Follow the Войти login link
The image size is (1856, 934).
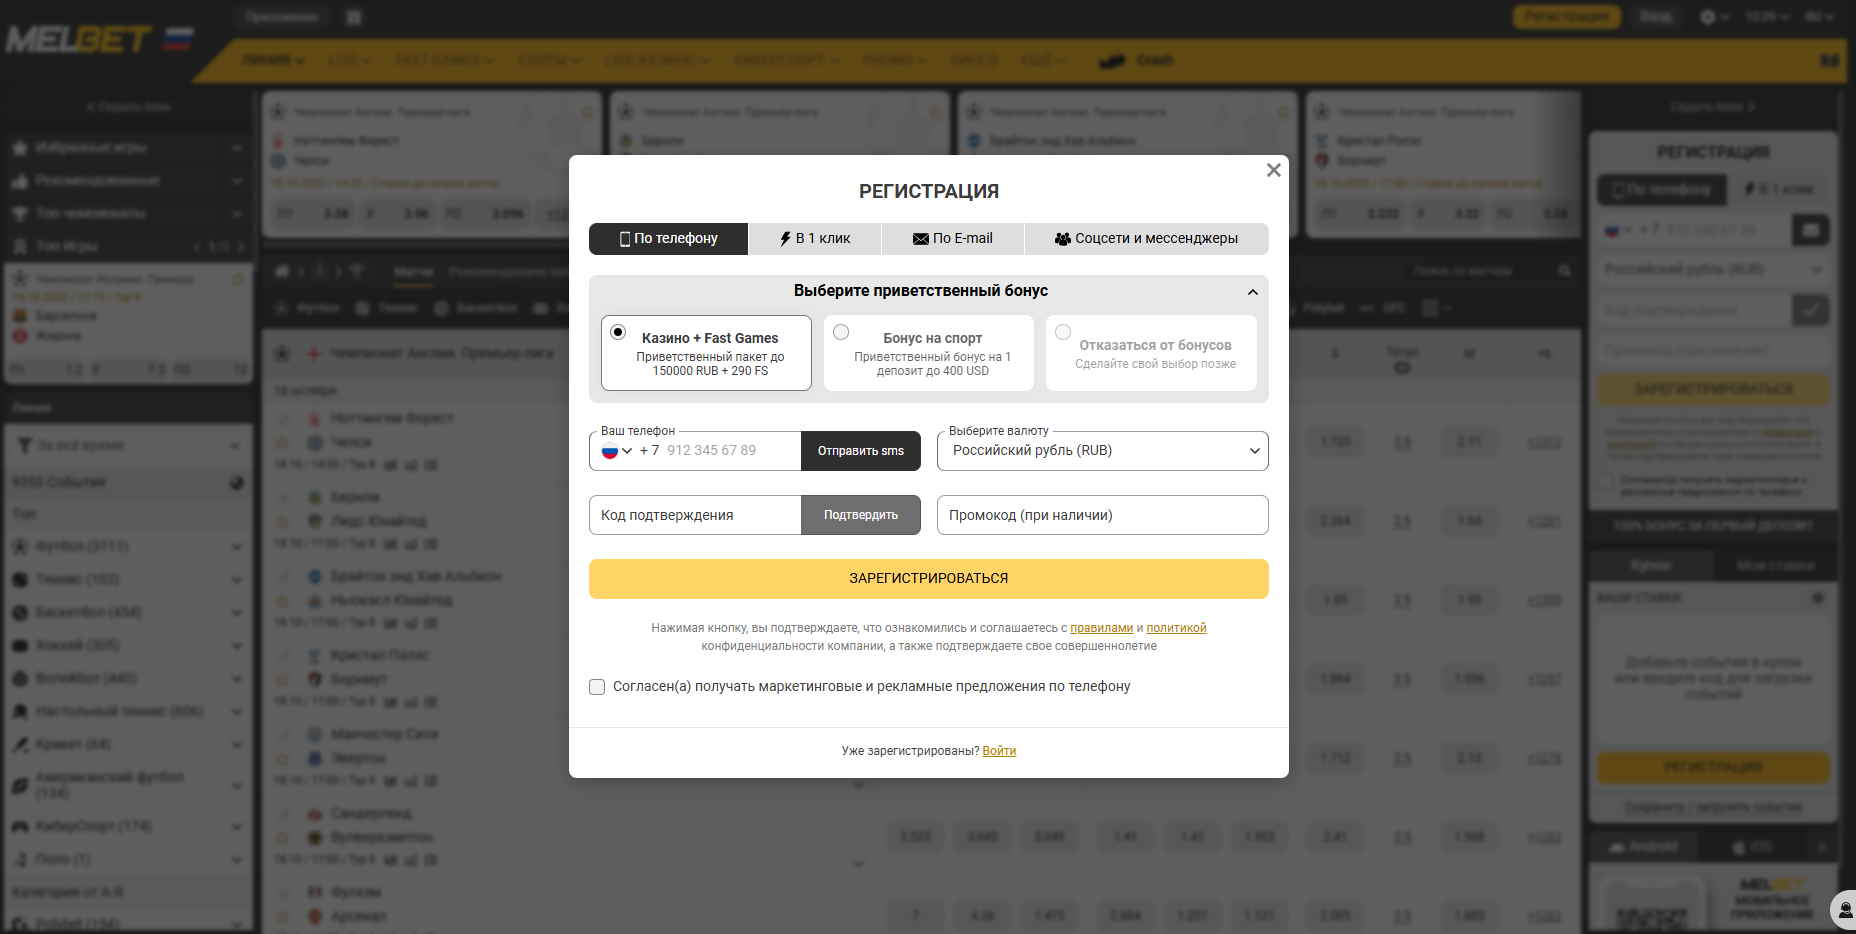(x=999, y=751)
